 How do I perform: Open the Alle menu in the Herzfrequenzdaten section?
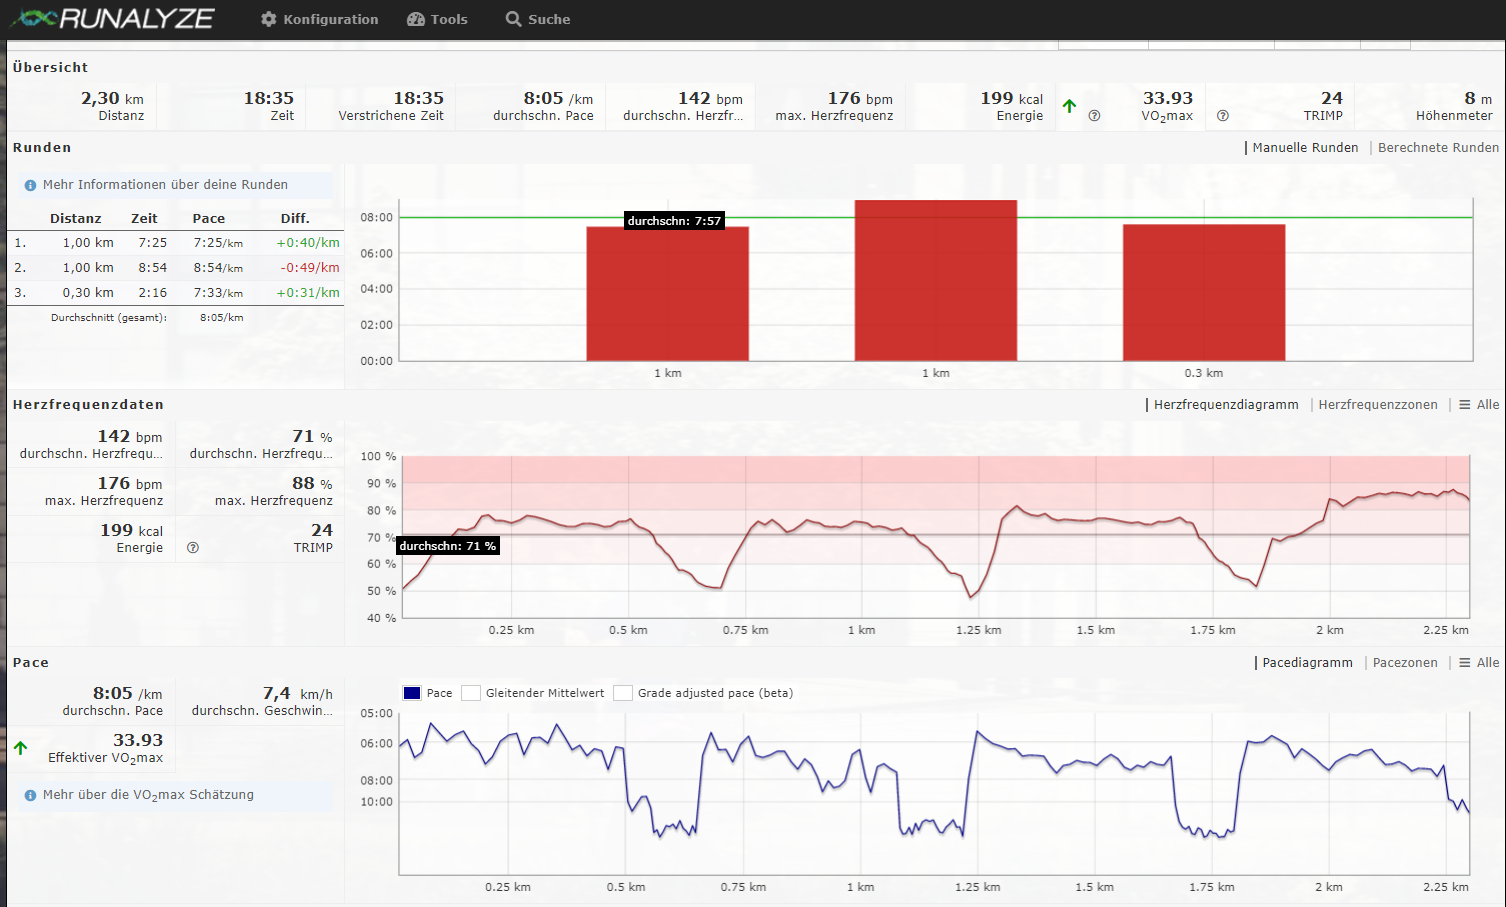click(x=1479, y=405)
